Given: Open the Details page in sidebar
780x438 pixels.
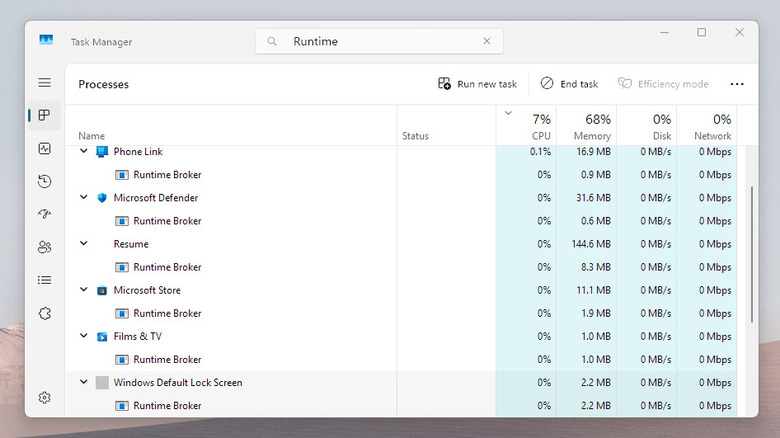Looking at the screenshot, I should [44, 280].
